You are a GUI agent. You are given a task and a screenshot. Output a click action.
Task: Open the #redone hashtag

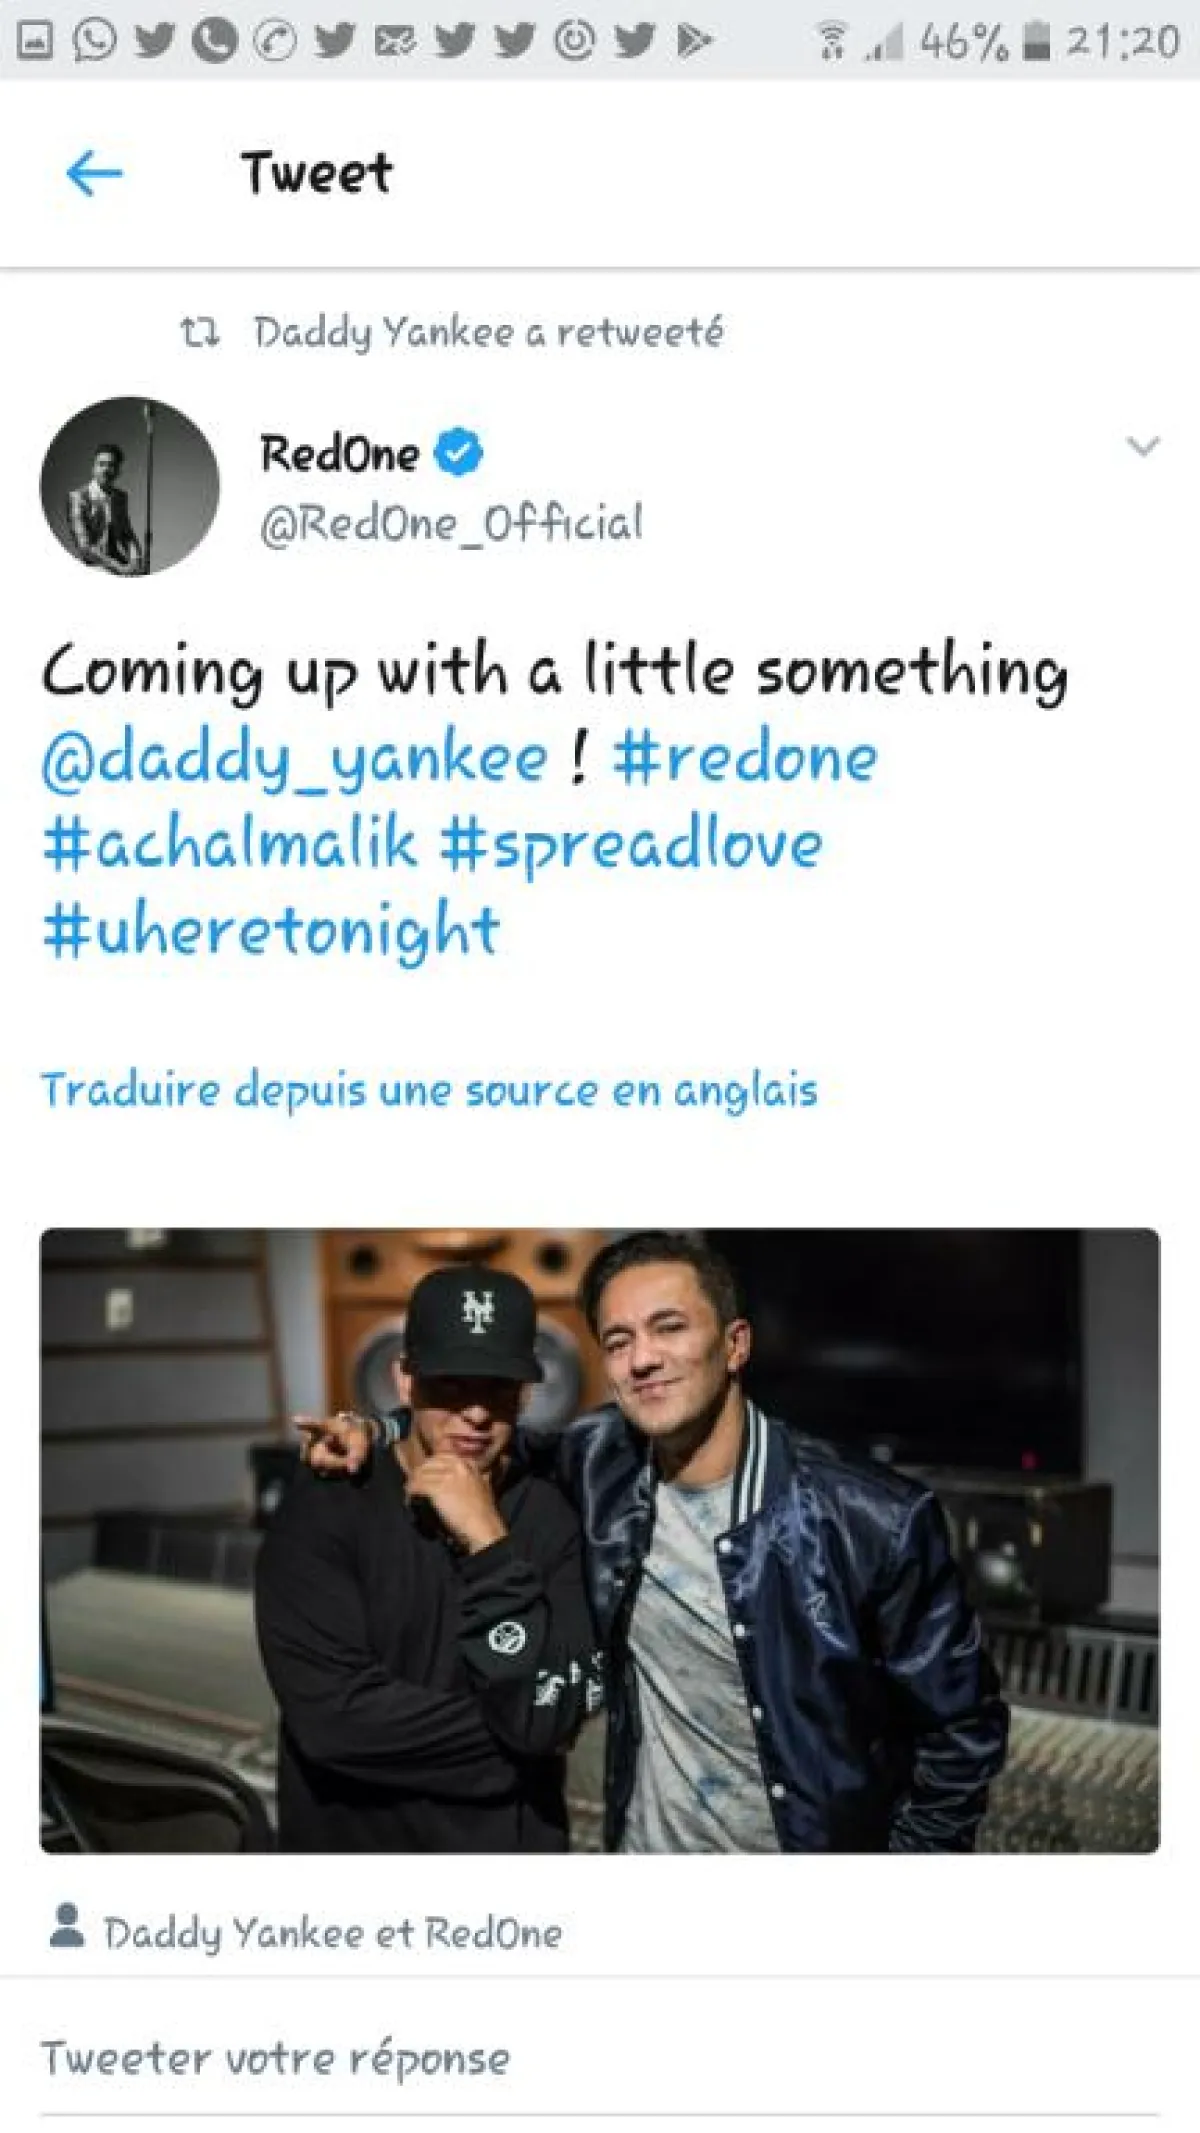point(745,759)
